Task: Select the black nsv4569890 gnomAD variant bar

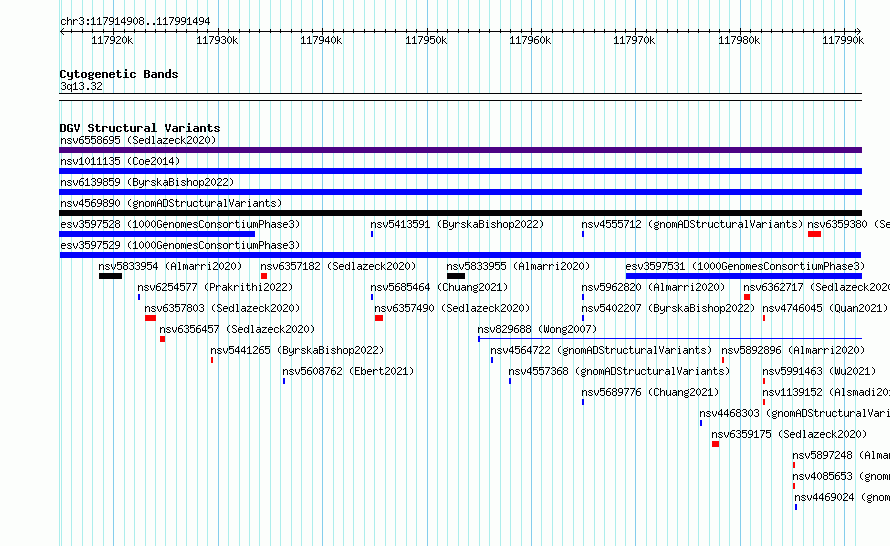Action: coord(460,213)
